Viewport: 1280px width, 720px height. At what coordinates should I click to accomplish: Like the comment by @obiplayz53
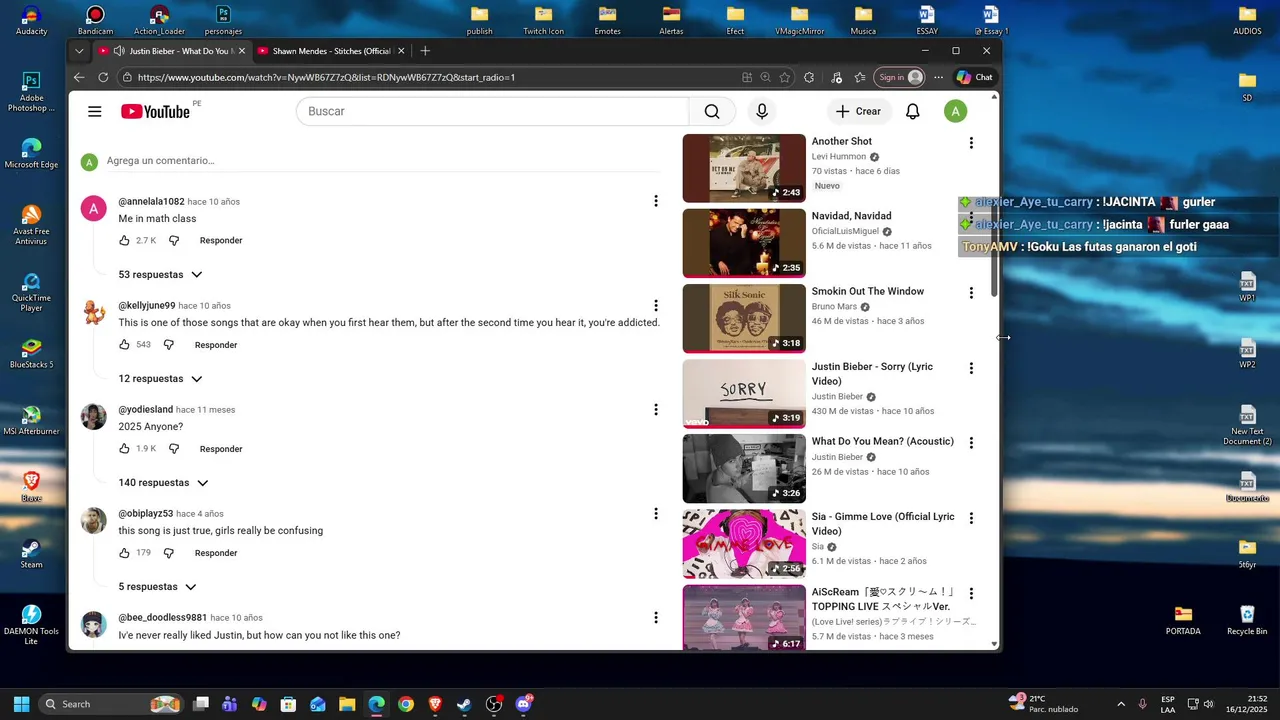click(x=124, y=552)
